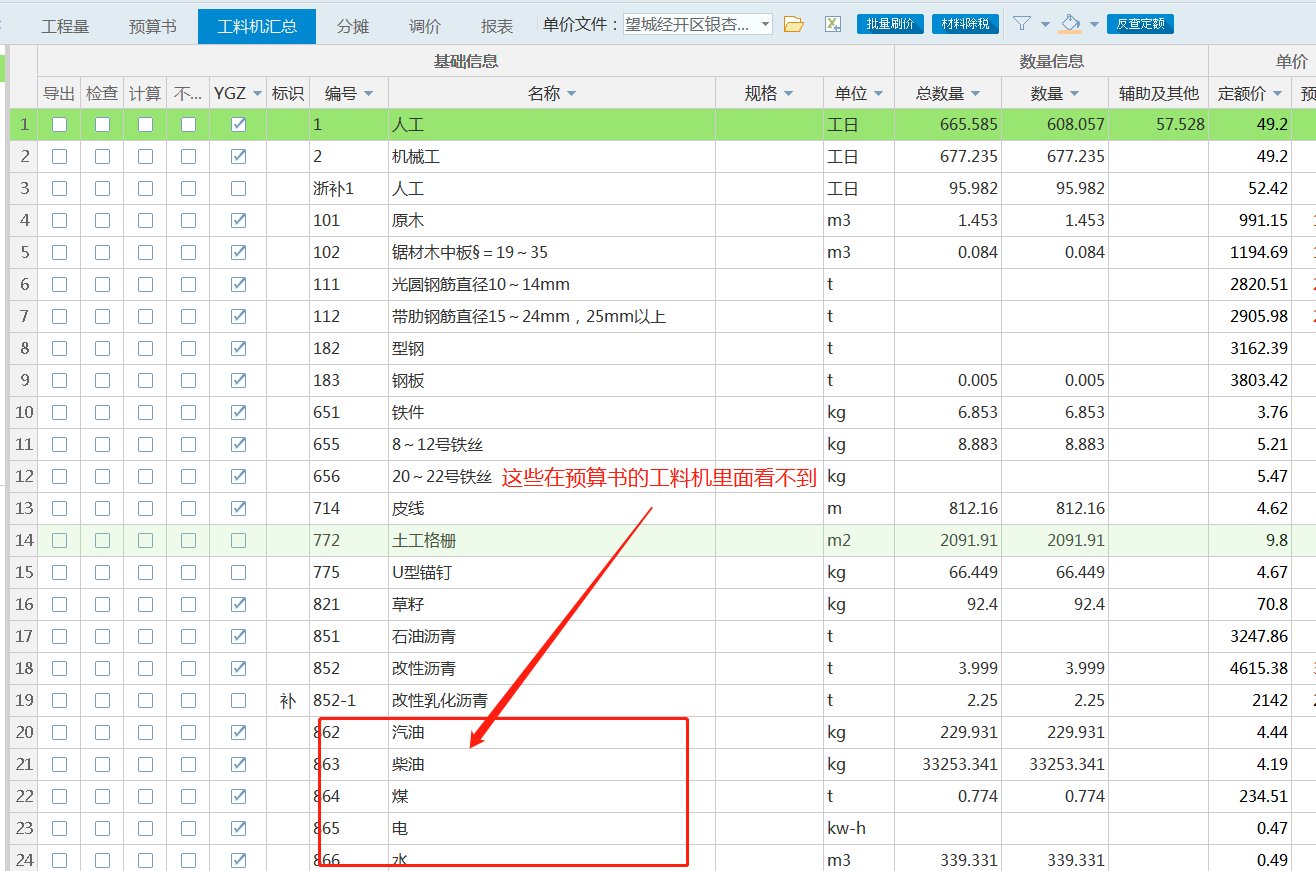1316x871 pixels.
Task: Open the 编号 column filter dropdown
Action: [x=368, y=93]
